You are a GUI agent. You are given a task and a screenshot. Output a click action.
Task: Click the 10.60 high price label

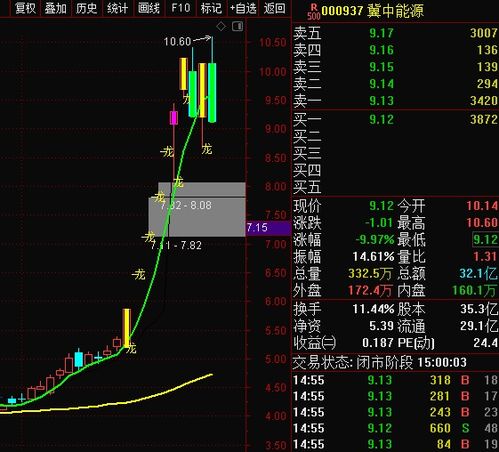pyautogui.click(x=177, y=42)
